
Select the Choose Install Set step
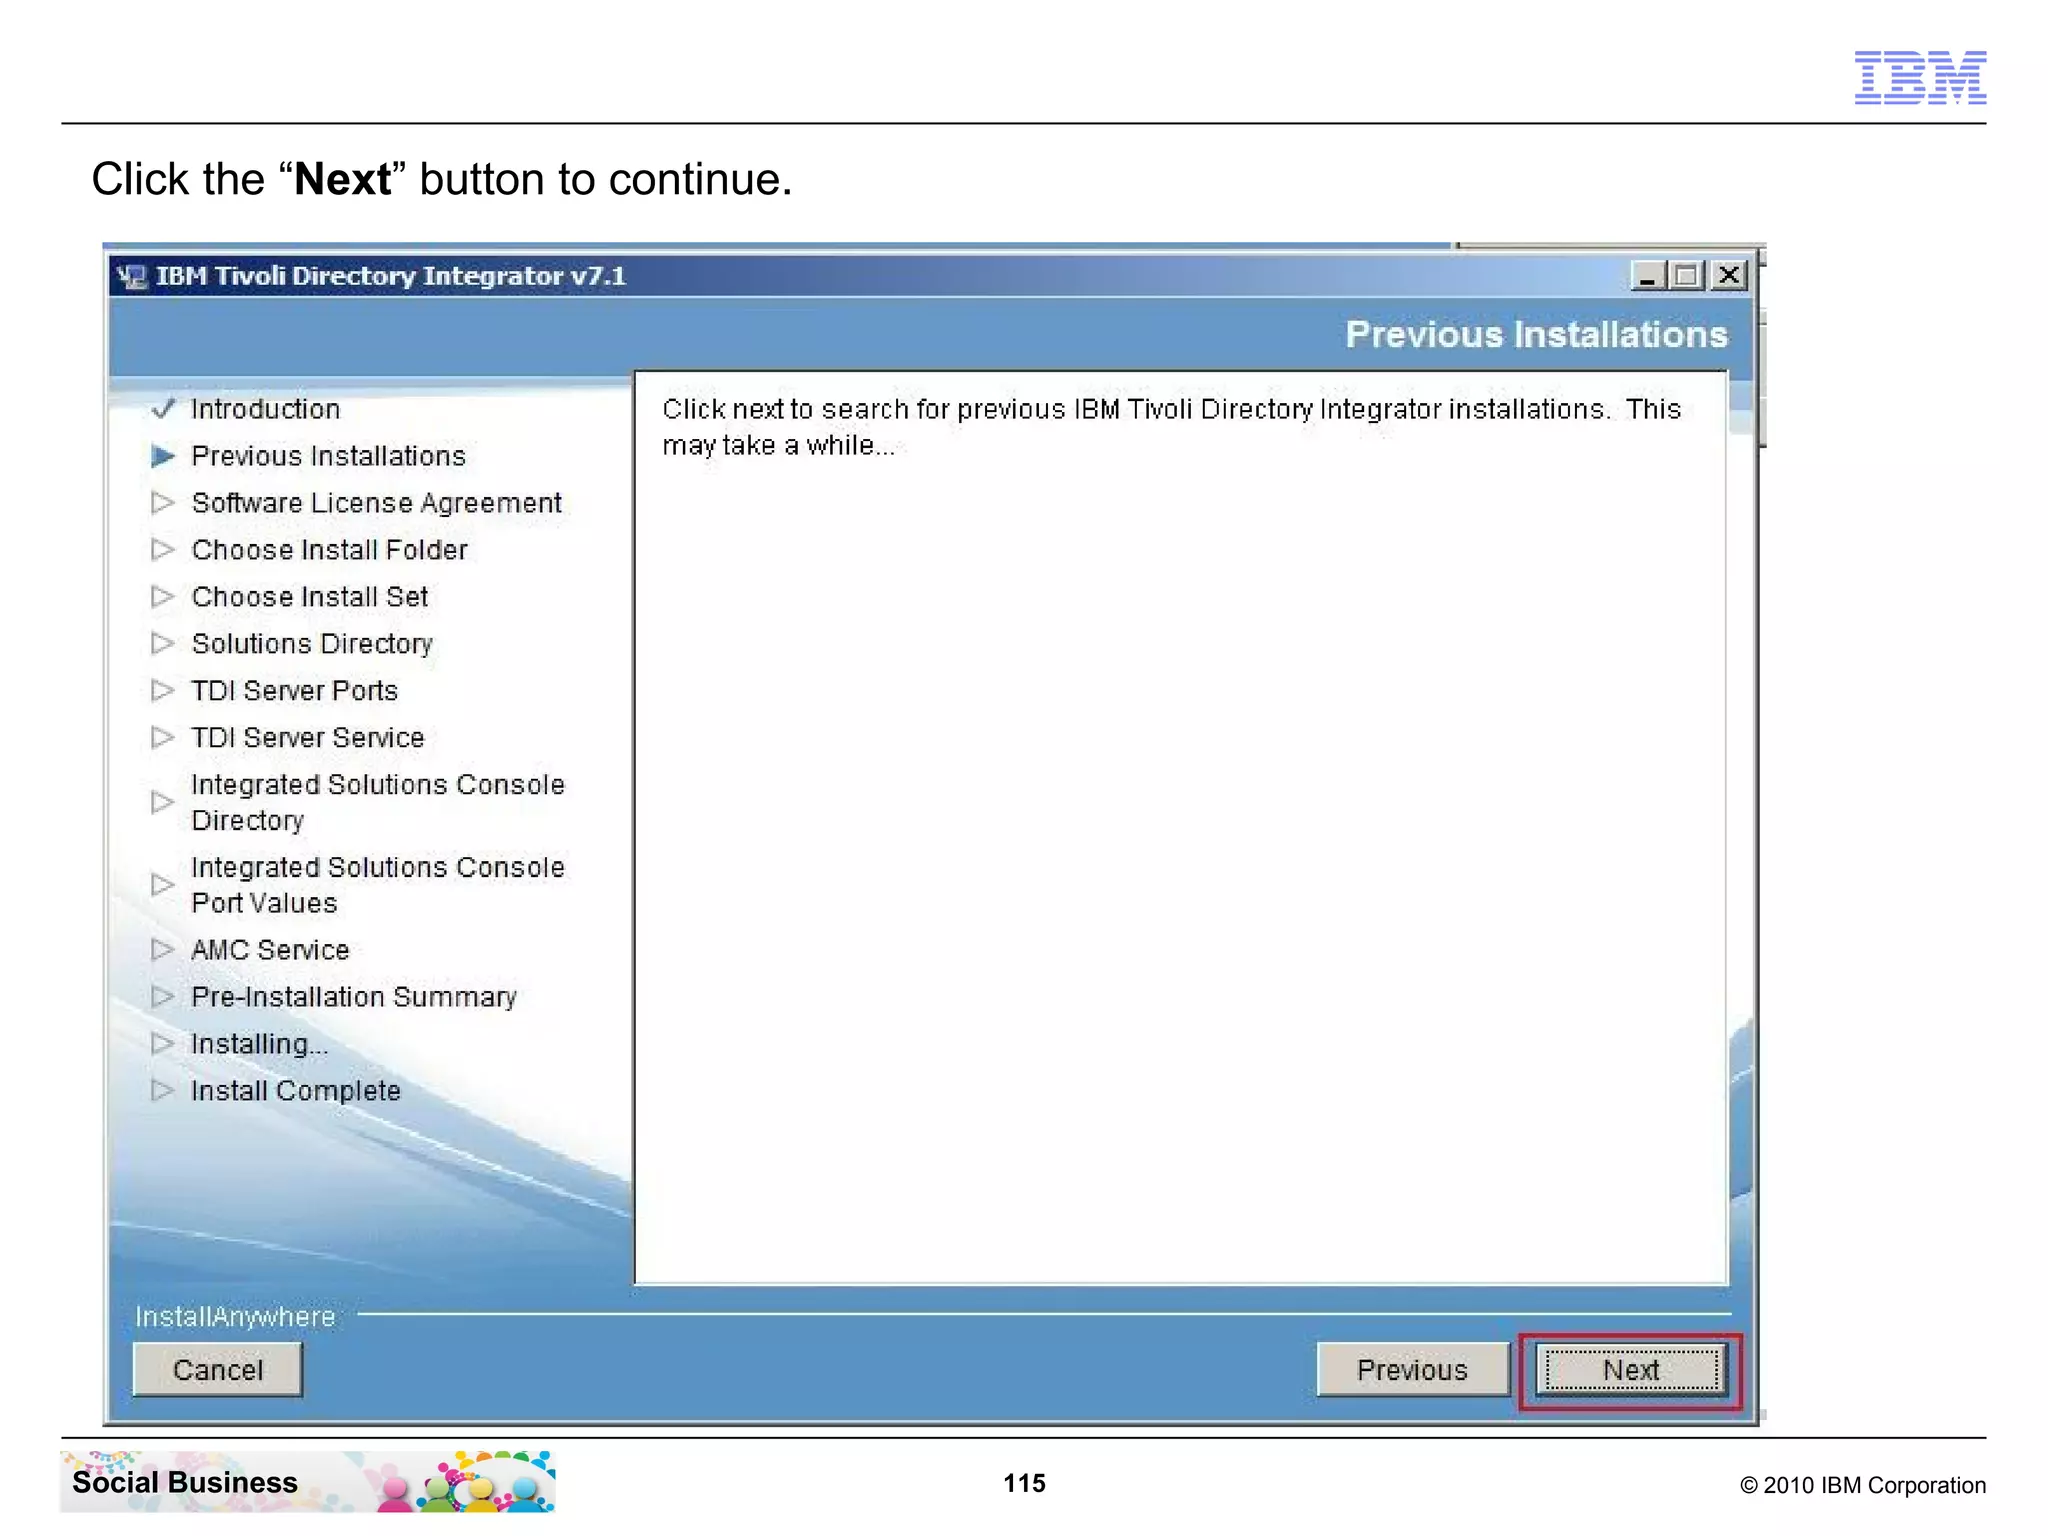(x=309, y=597)
